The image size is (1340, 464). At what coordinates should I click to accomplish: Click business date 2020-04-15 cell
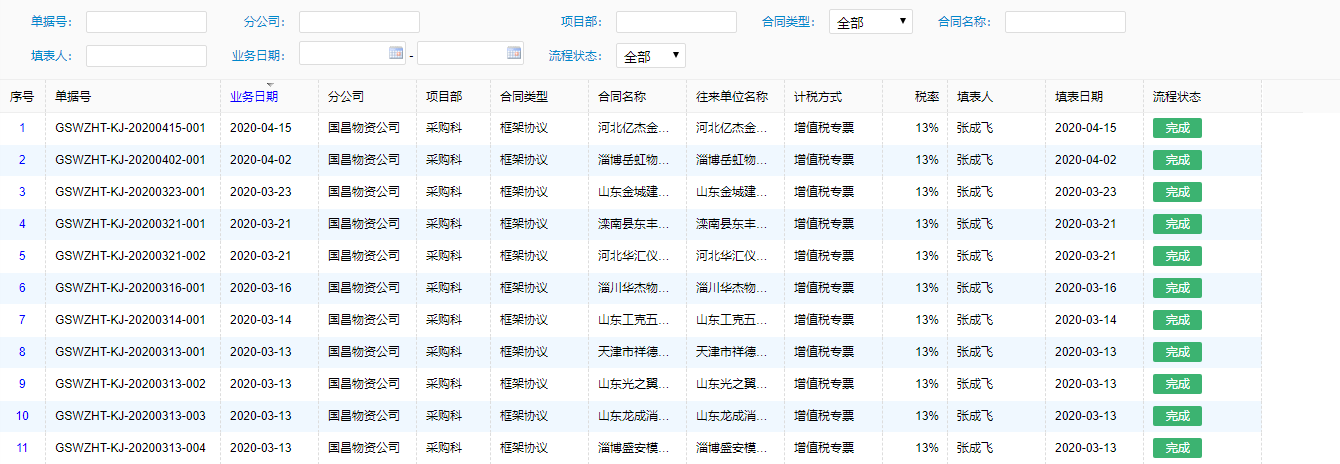point(261,128)
